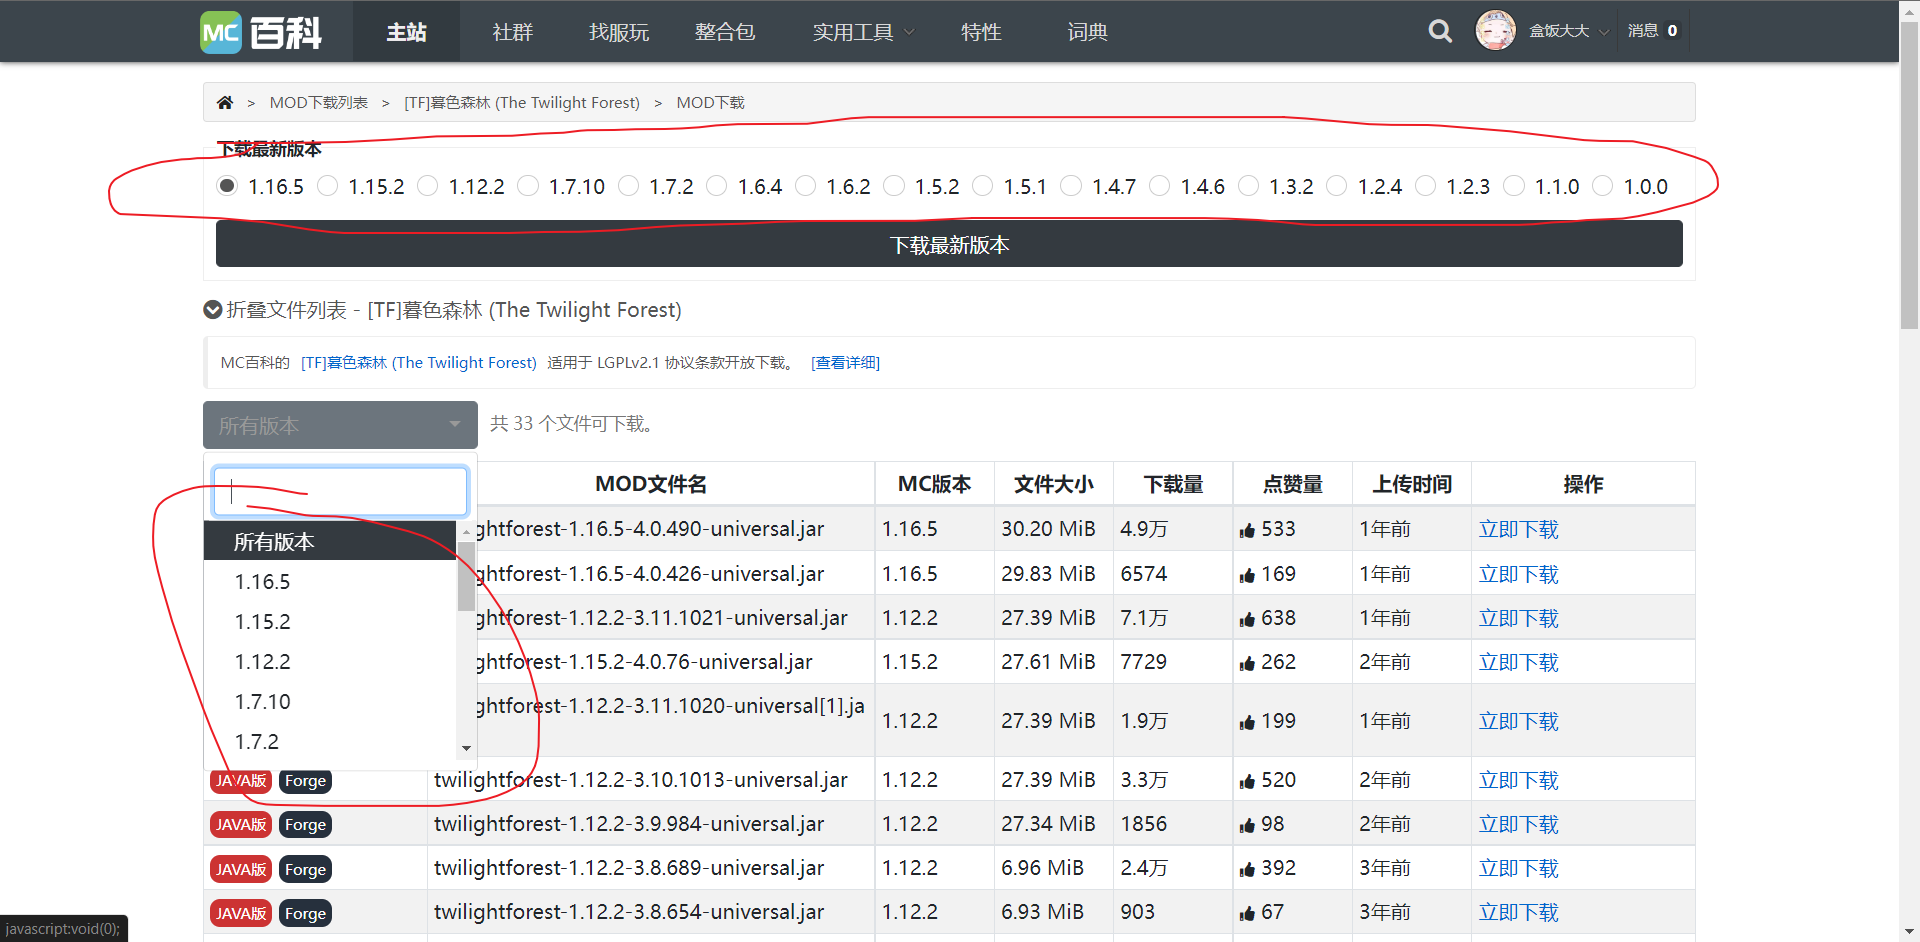Open the 整合包 navigation tab
This screenshot has width=1920, height=942.
pos(725,32)
